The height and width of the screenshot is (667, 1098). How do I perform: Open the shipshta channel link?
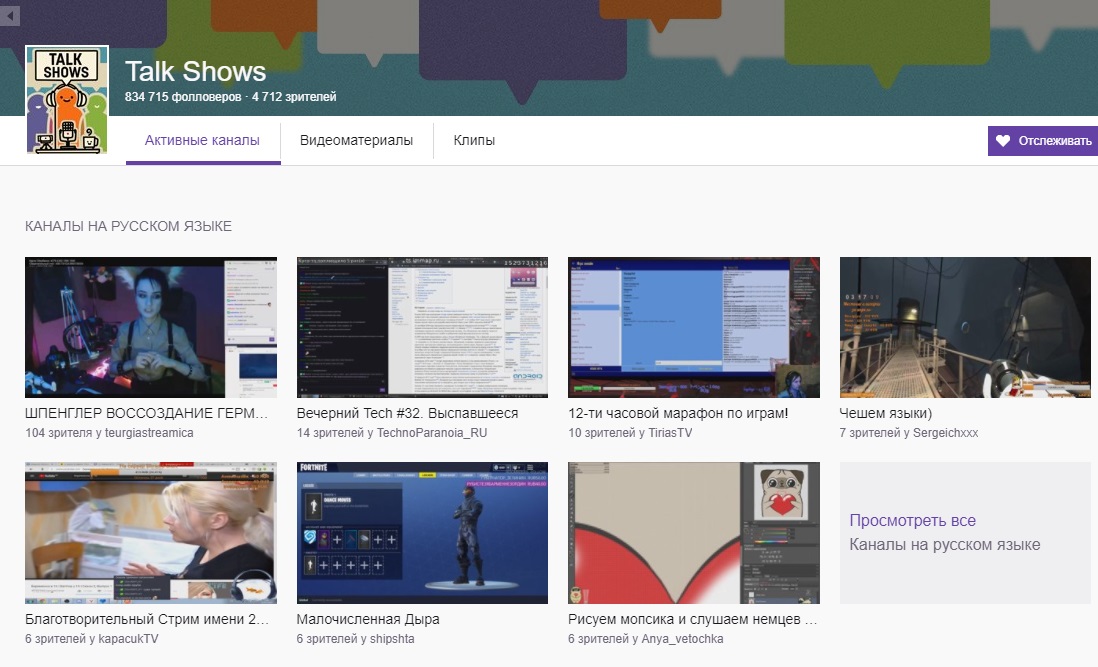391,639
